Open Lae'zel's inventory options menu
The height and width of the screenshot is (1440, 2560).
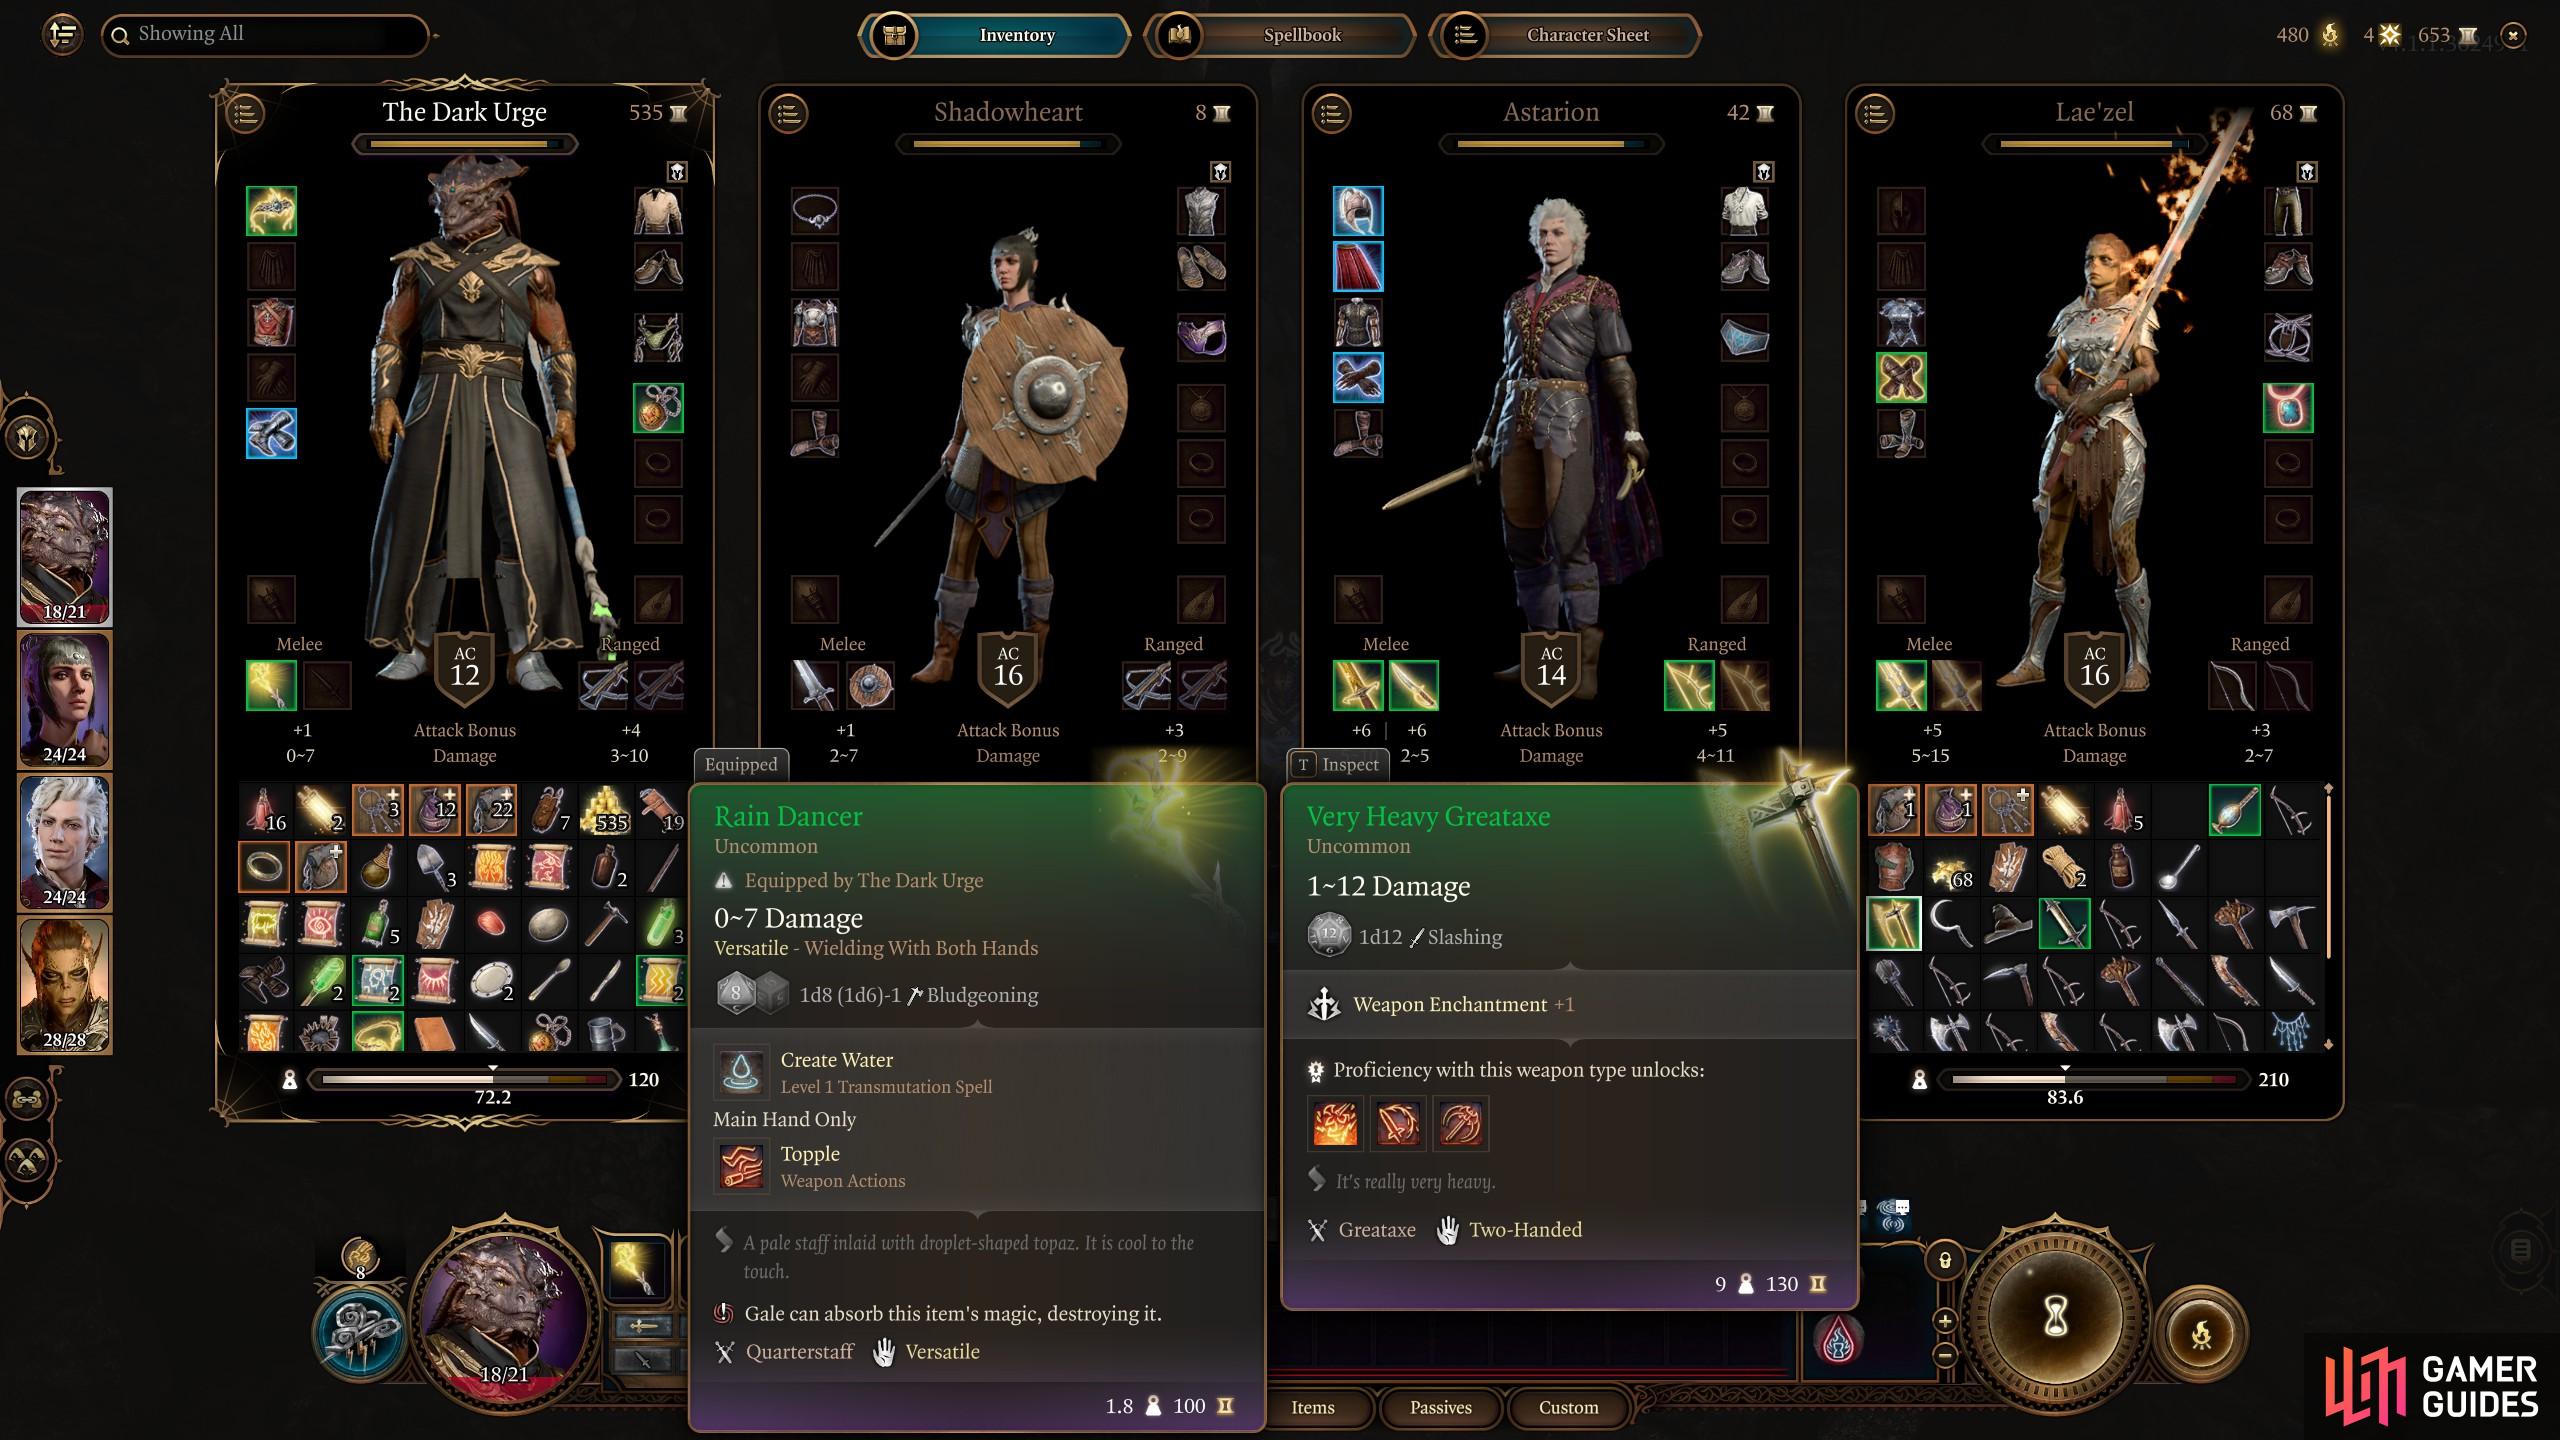(1875, 113)
